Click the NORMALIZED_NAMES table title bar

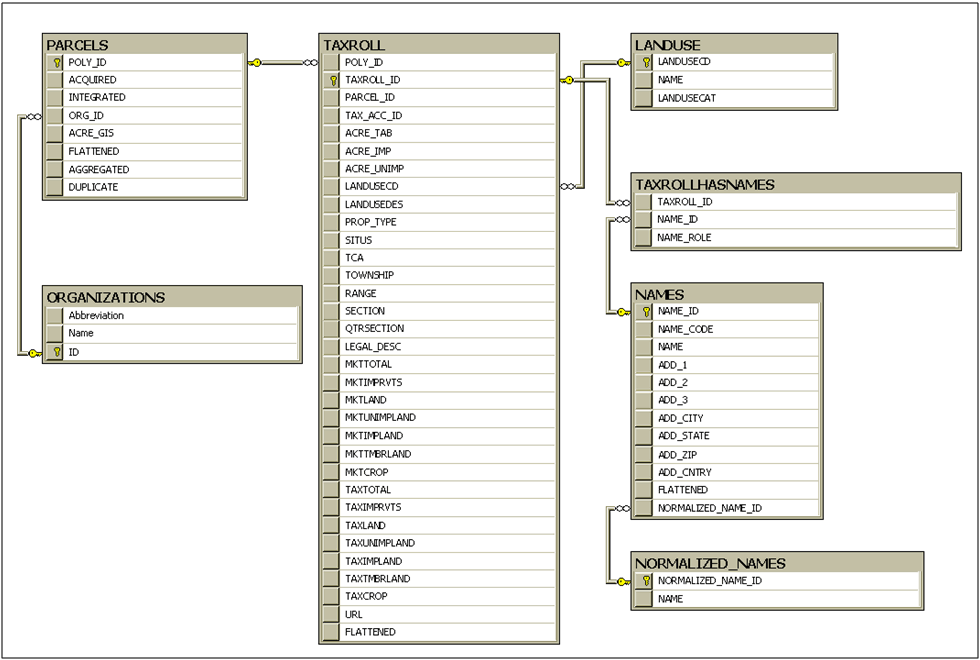778,563
